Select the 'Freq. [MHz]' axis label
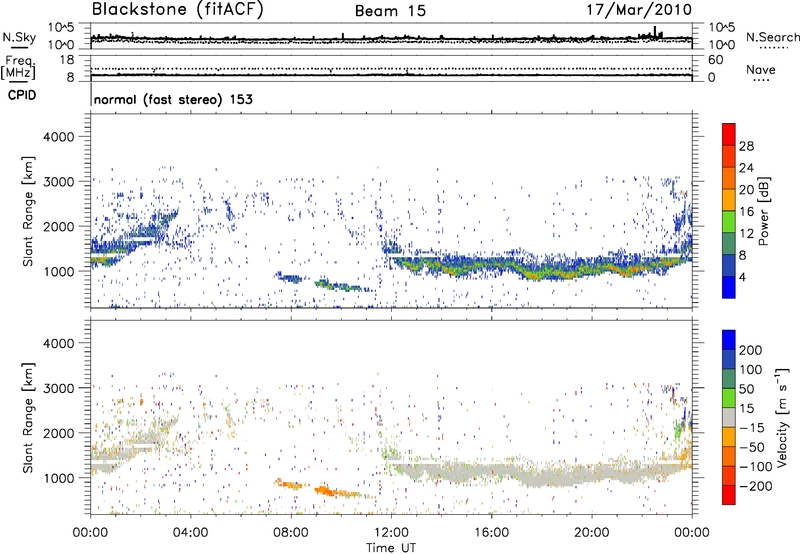800x554 pixels. 18,67
